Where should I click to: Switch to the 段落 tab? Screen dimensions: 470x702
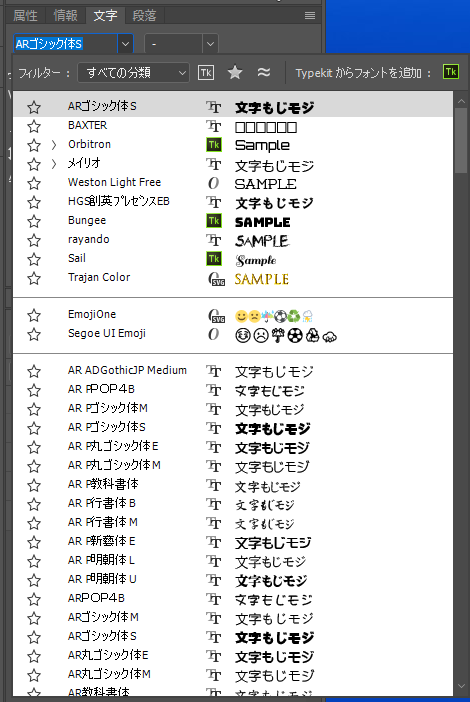pos(145,16)
